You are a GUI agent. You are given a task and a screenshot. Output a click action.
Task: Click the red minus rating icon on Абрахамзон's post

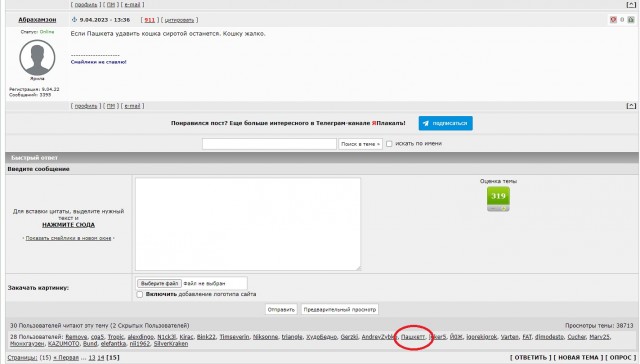(613, 20)
